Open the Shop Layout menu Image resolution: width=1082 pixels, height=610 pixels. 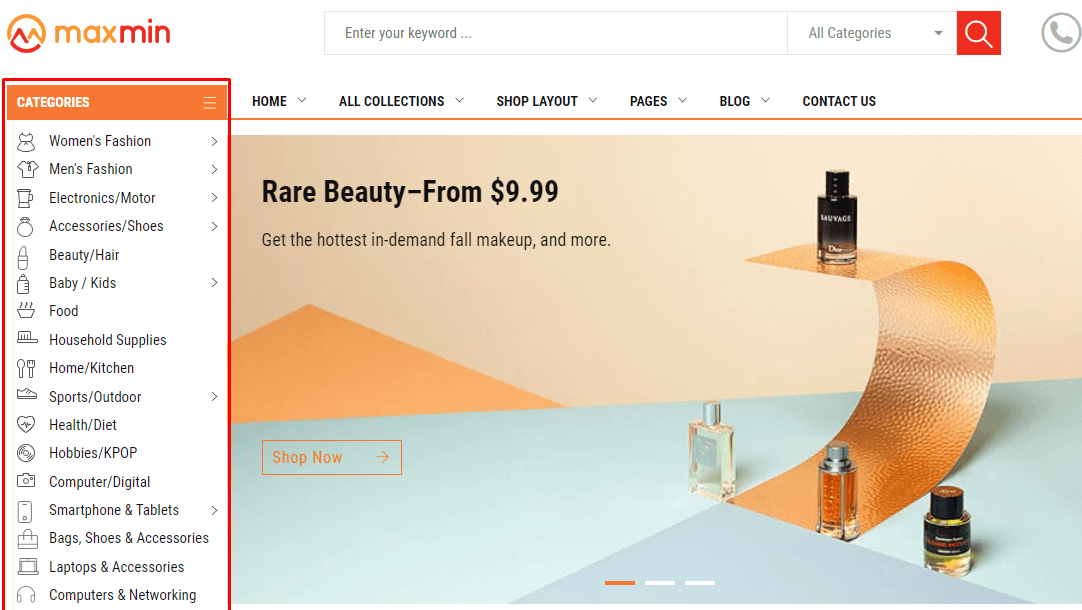(546, 101)
